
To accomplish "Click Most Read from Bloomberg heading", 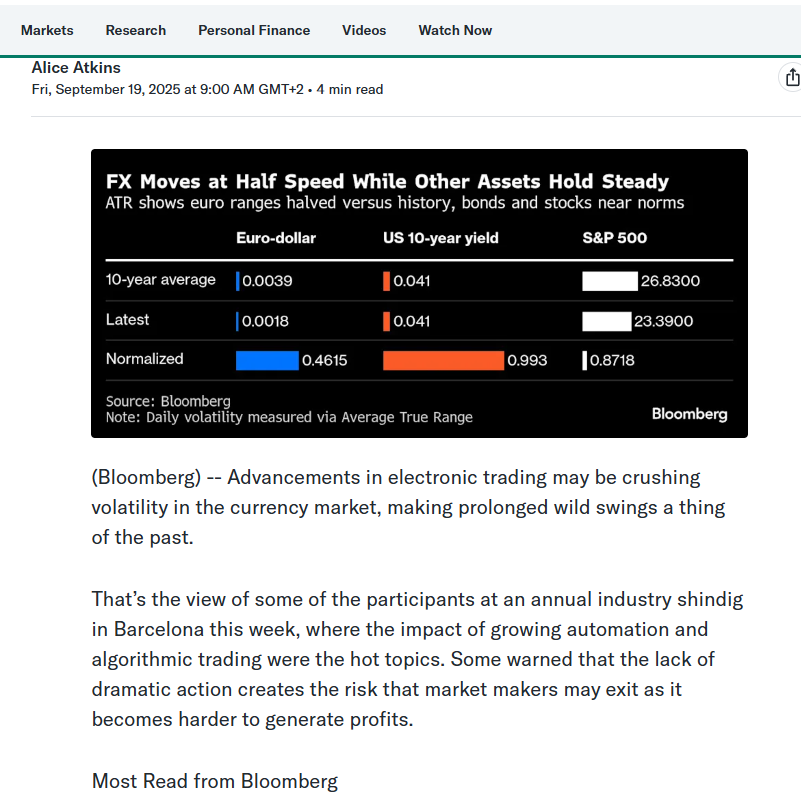I will point(215,781).
